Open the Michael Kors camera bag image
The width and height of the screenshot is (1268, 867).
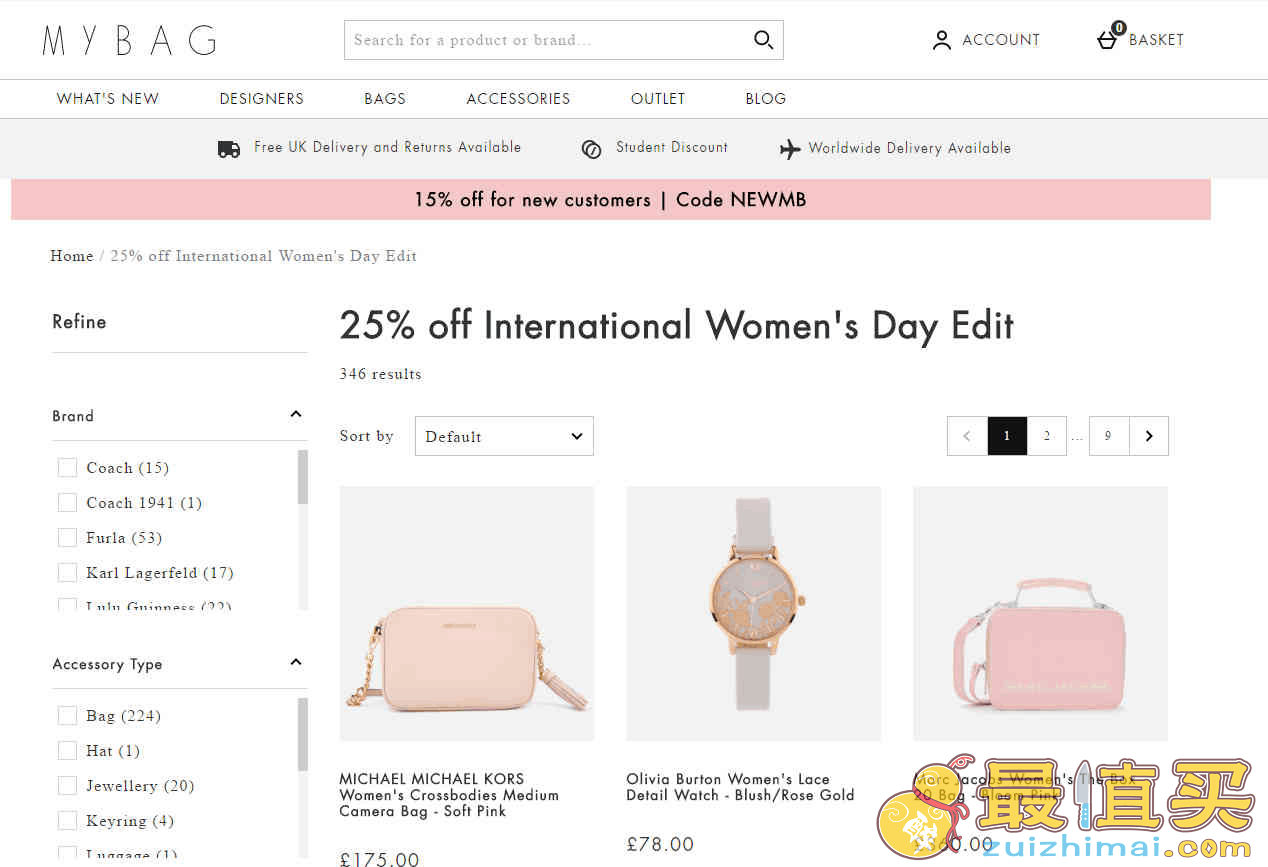pyautogui.click(x=467, y=614)
